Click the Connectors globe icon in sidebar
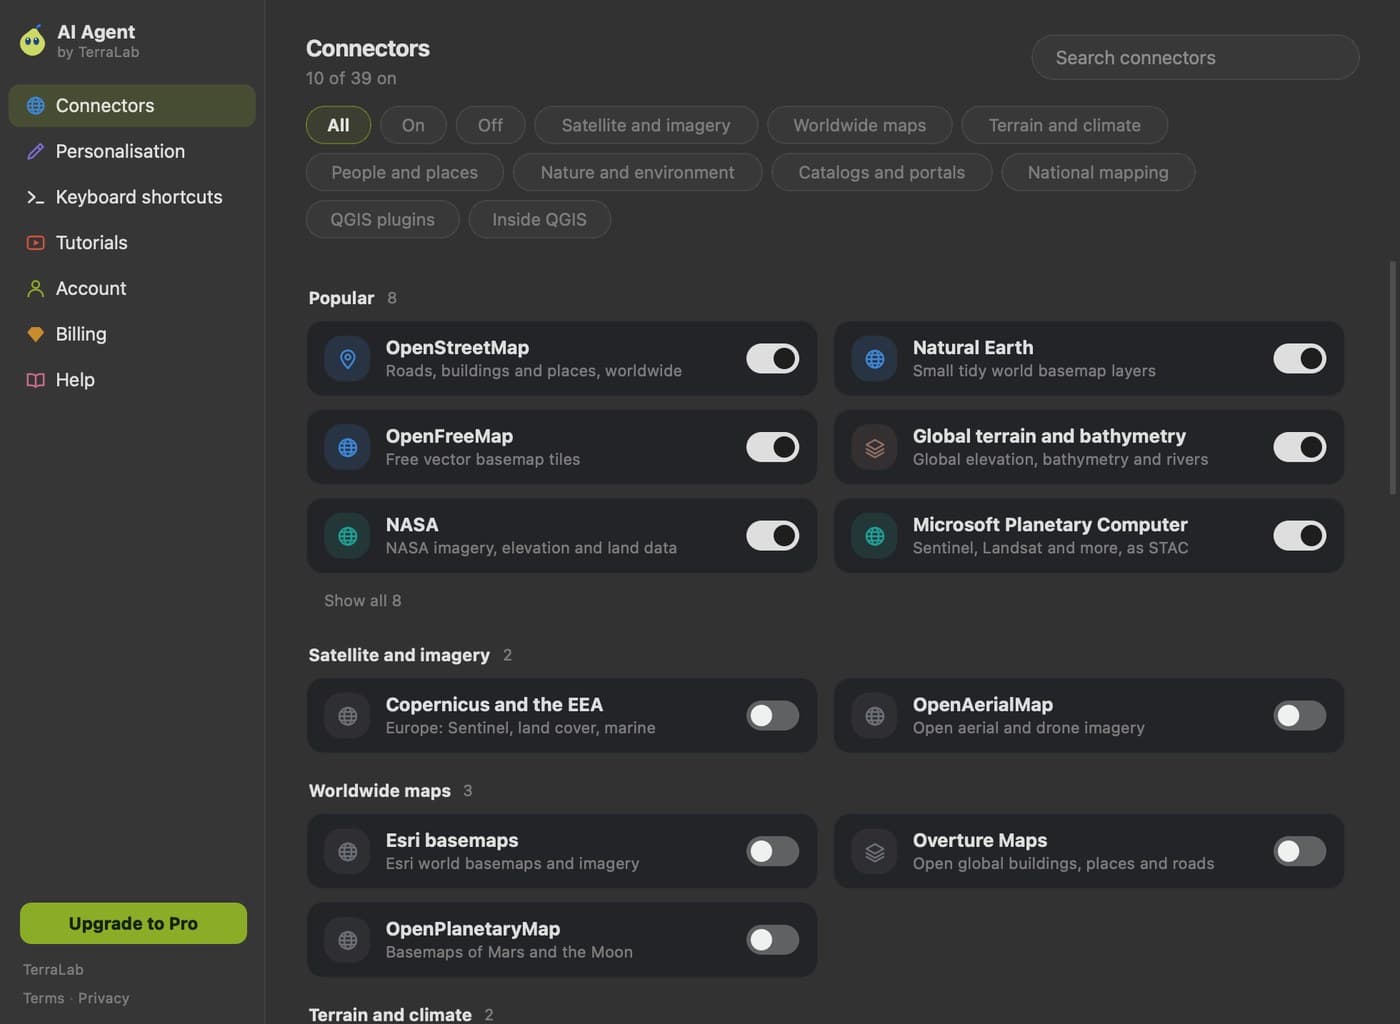 pyautogui.click(x=36, y=106)
